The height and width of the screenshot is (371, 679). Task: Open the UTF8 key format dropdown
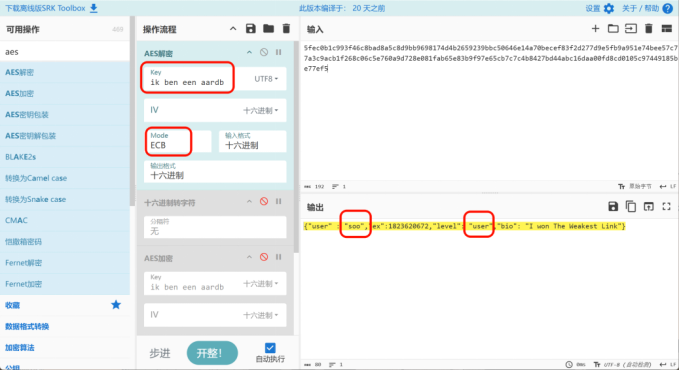coord(266,79)
